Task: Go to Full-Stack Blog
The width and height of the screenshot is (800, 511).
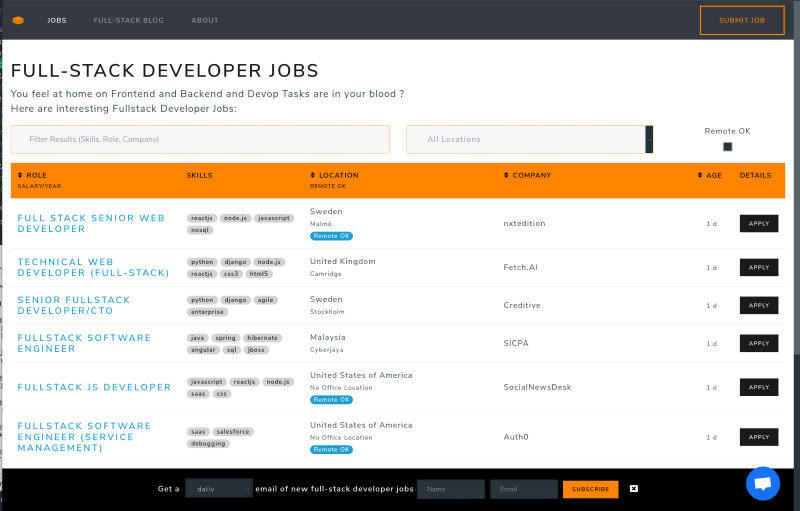Action: [x=129, y=20]
